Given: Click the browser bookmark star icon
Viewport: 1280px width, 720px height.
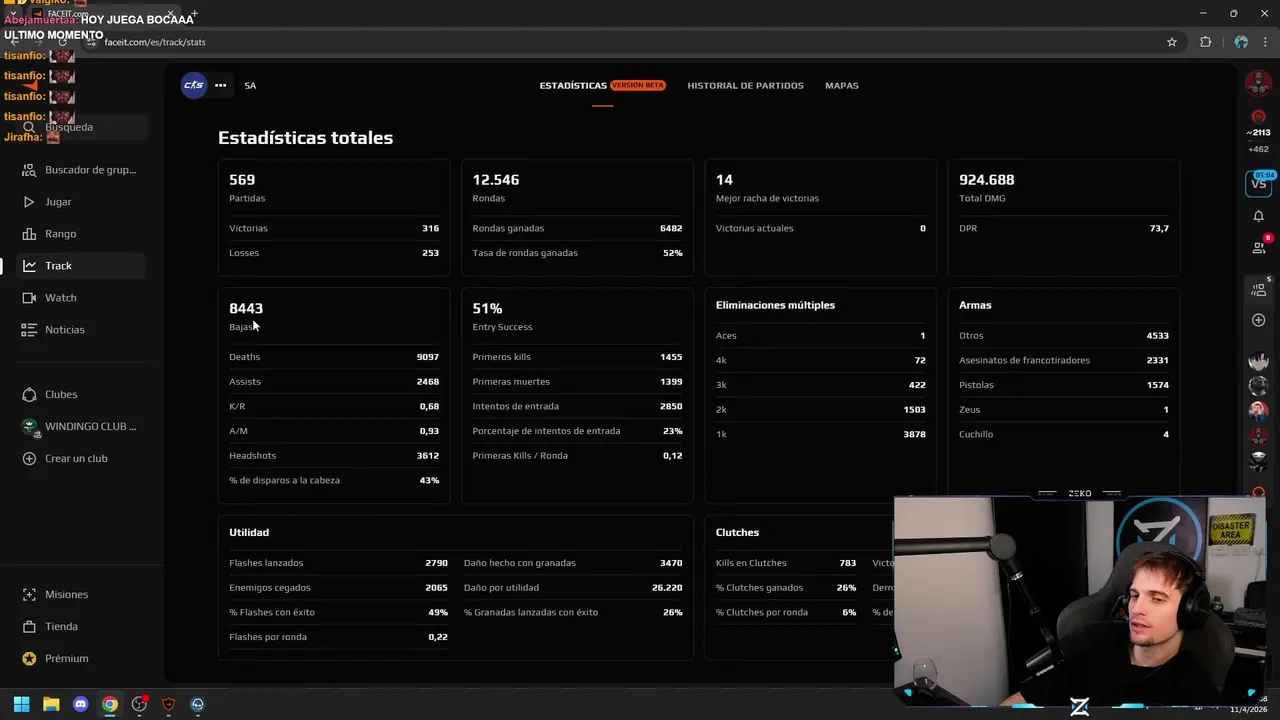Looking at the screenshot, I should coord(1172,42).
